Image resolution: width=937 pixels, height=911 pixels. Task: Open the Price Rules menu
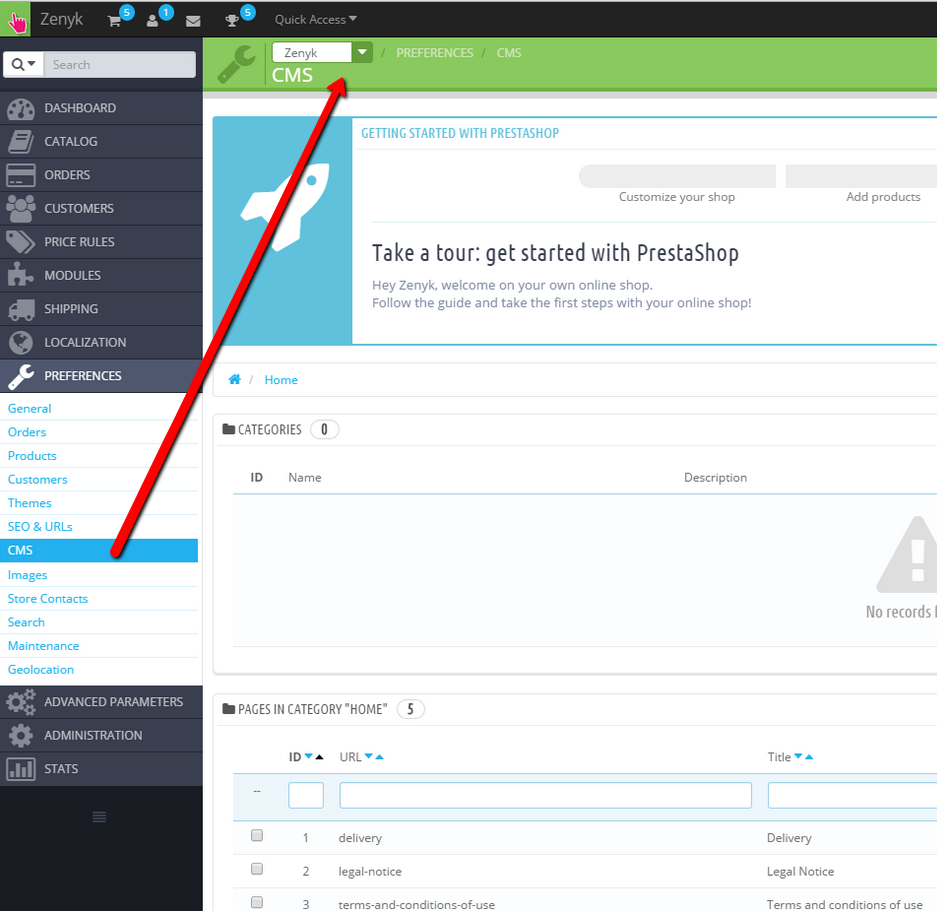tap(101, 242)
